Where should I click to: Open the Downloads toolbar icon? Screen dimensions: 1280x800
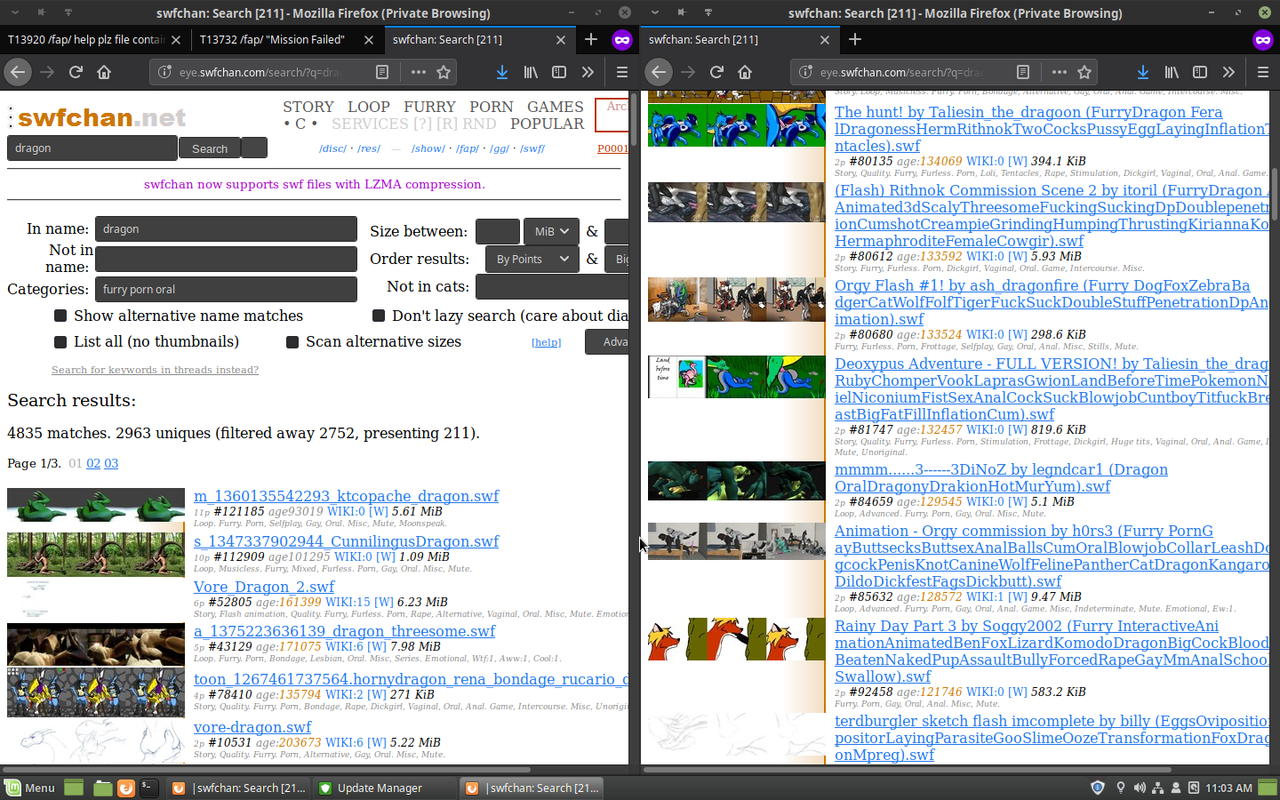(502, 71)
